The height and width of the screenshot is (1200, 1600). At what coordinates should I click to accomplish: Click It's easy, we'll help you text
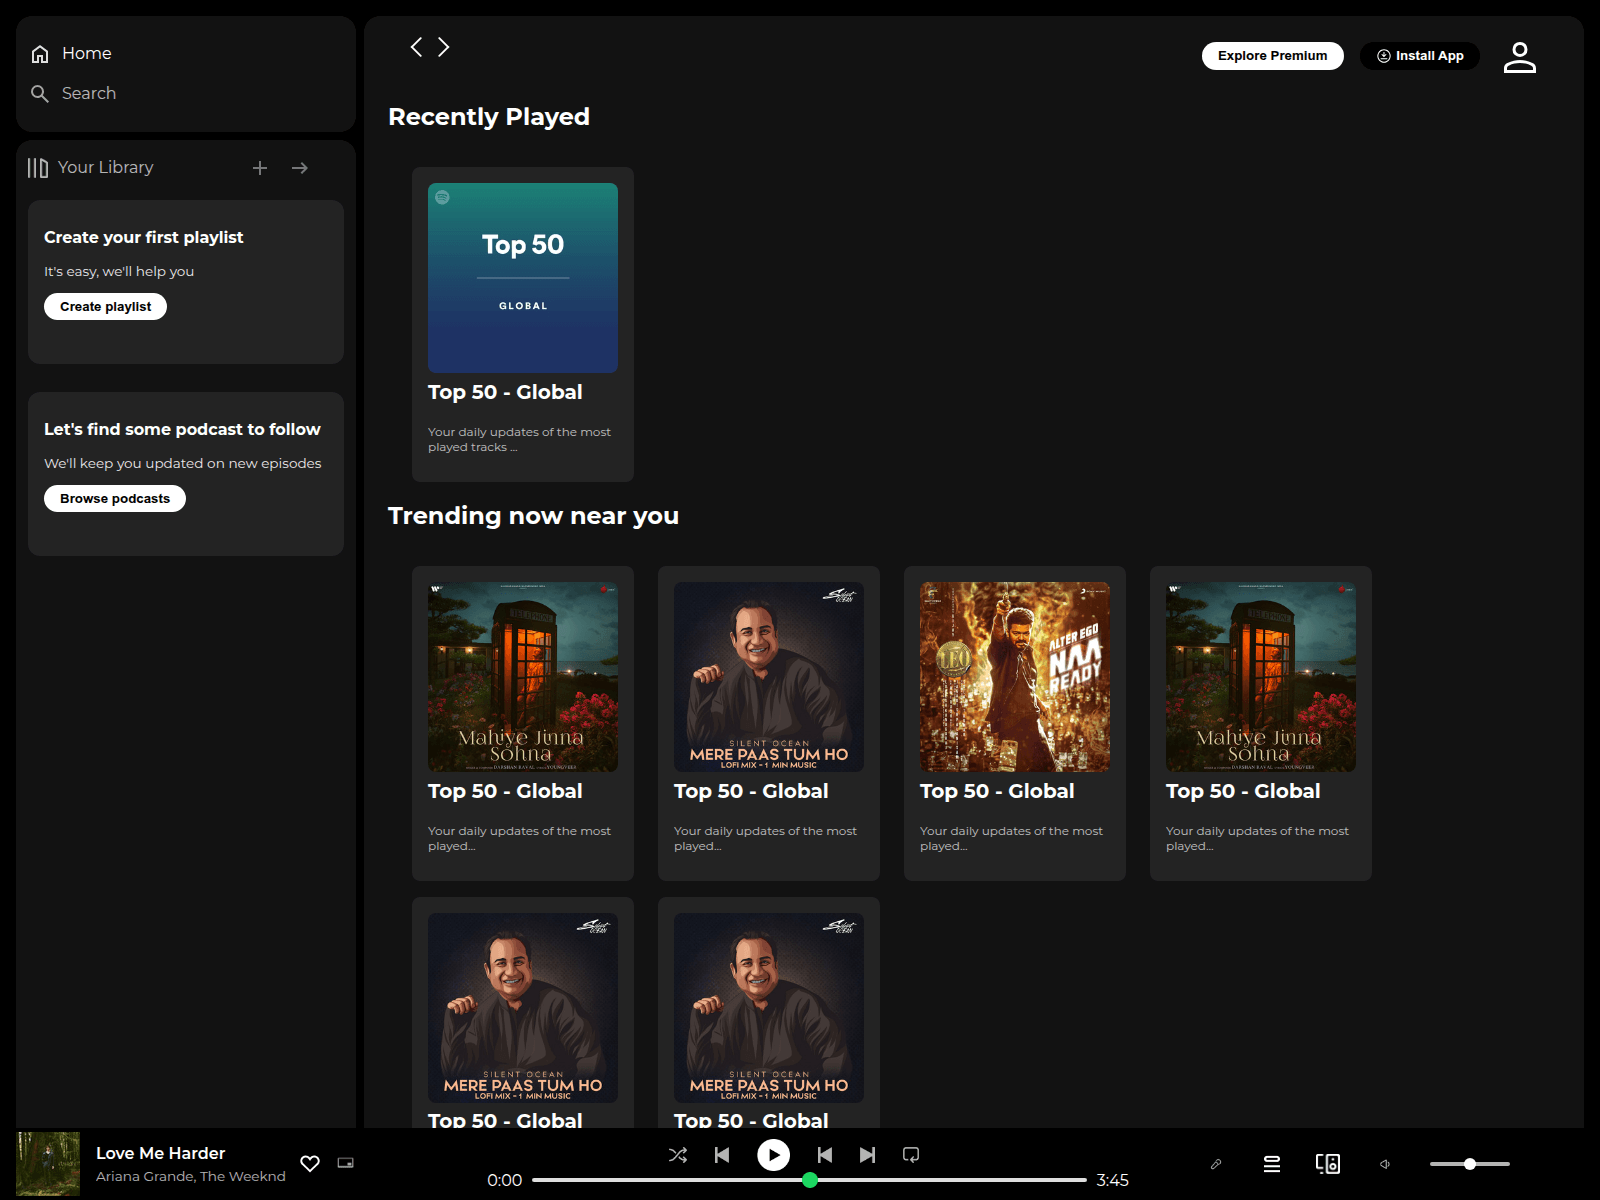pos(119,271)
